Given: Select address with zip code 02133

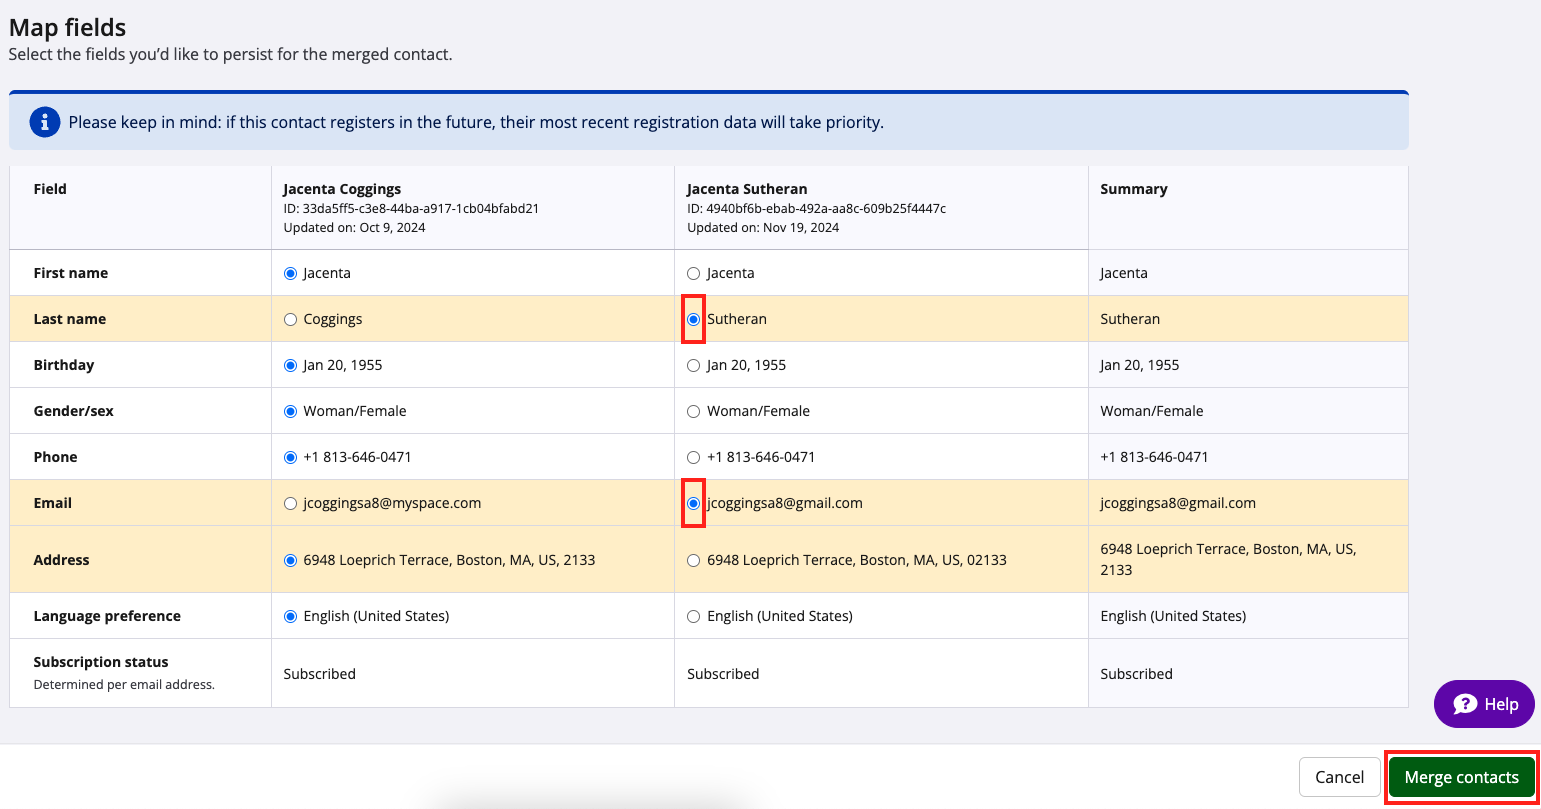Looking at the screenshot, I should [694, 560].
